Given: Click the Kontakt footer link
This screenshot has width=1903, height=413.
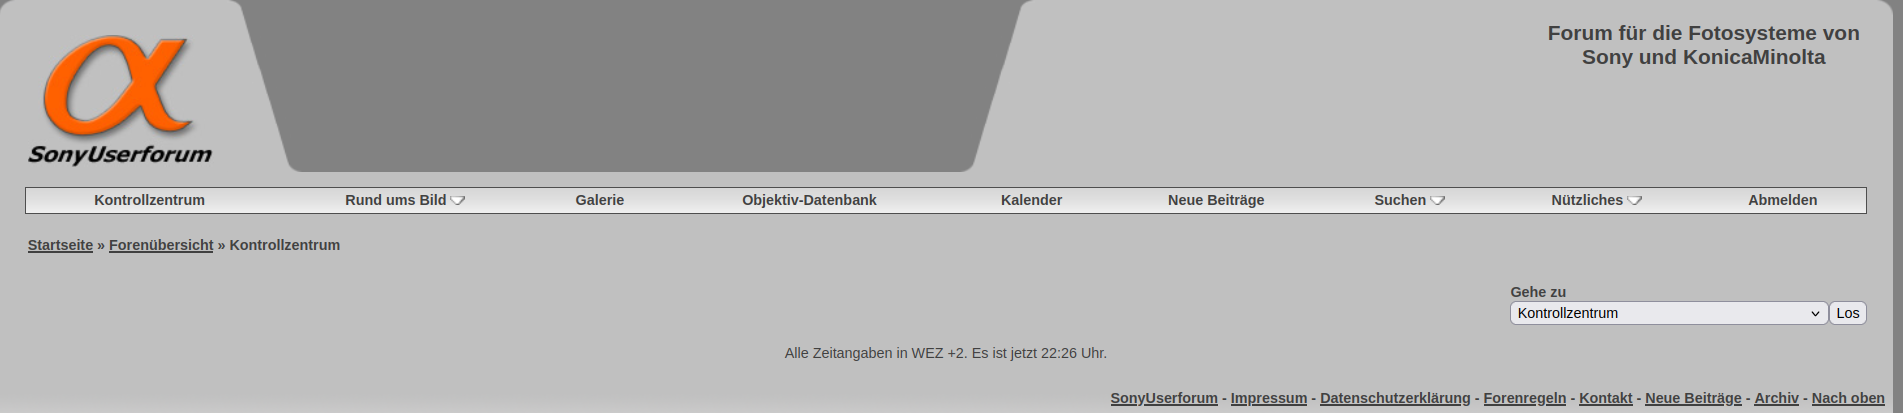Looking at the screenshot, I should (1606, 398).
